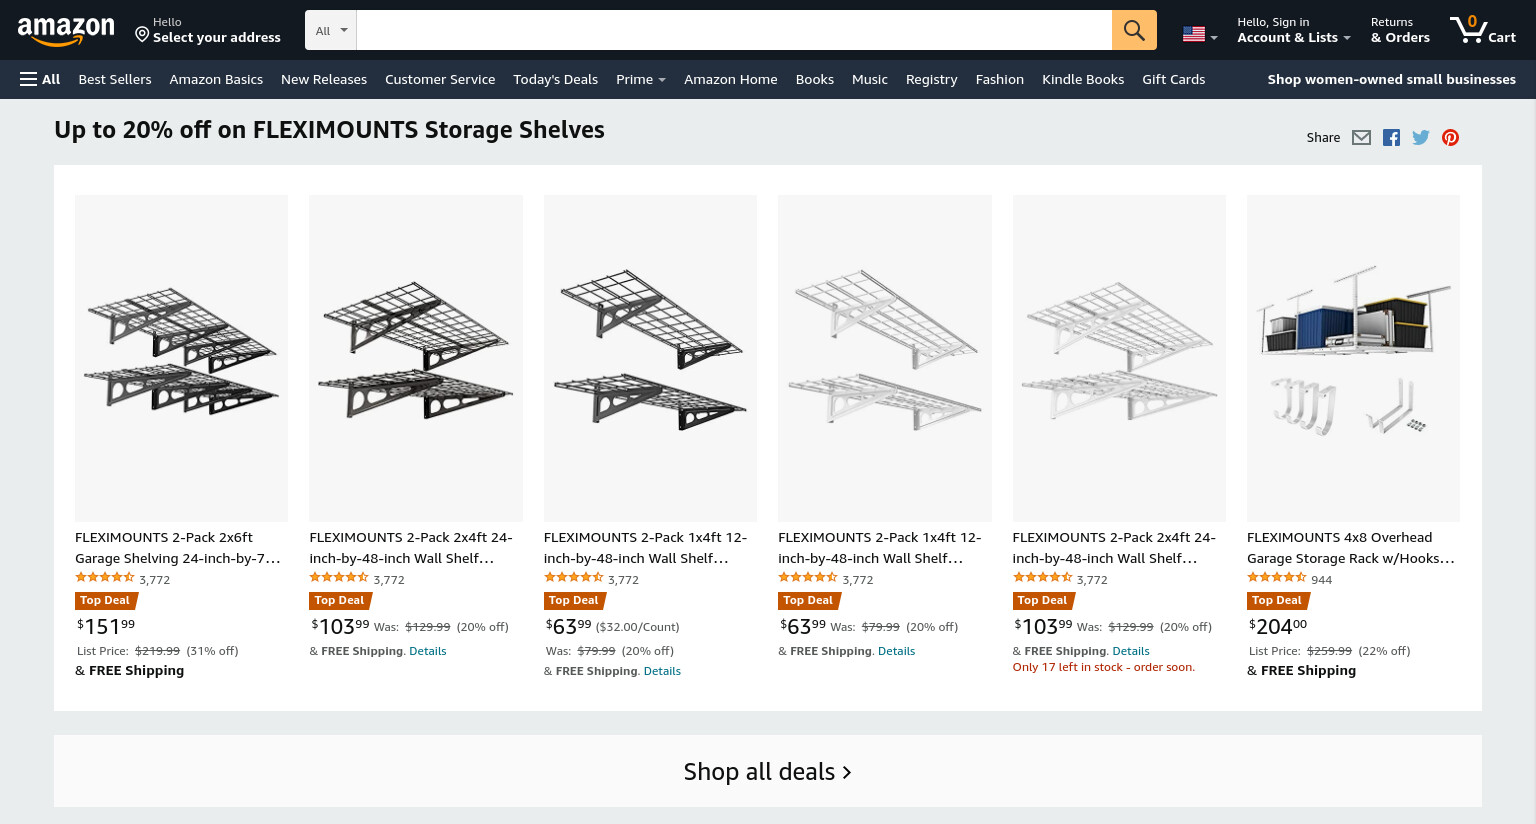The height and width of the screenshot is (824, 1536).
Task: Click the 'Up to 20% off on FLEXIMOUNTS' heading
Action: pos(329,130)
